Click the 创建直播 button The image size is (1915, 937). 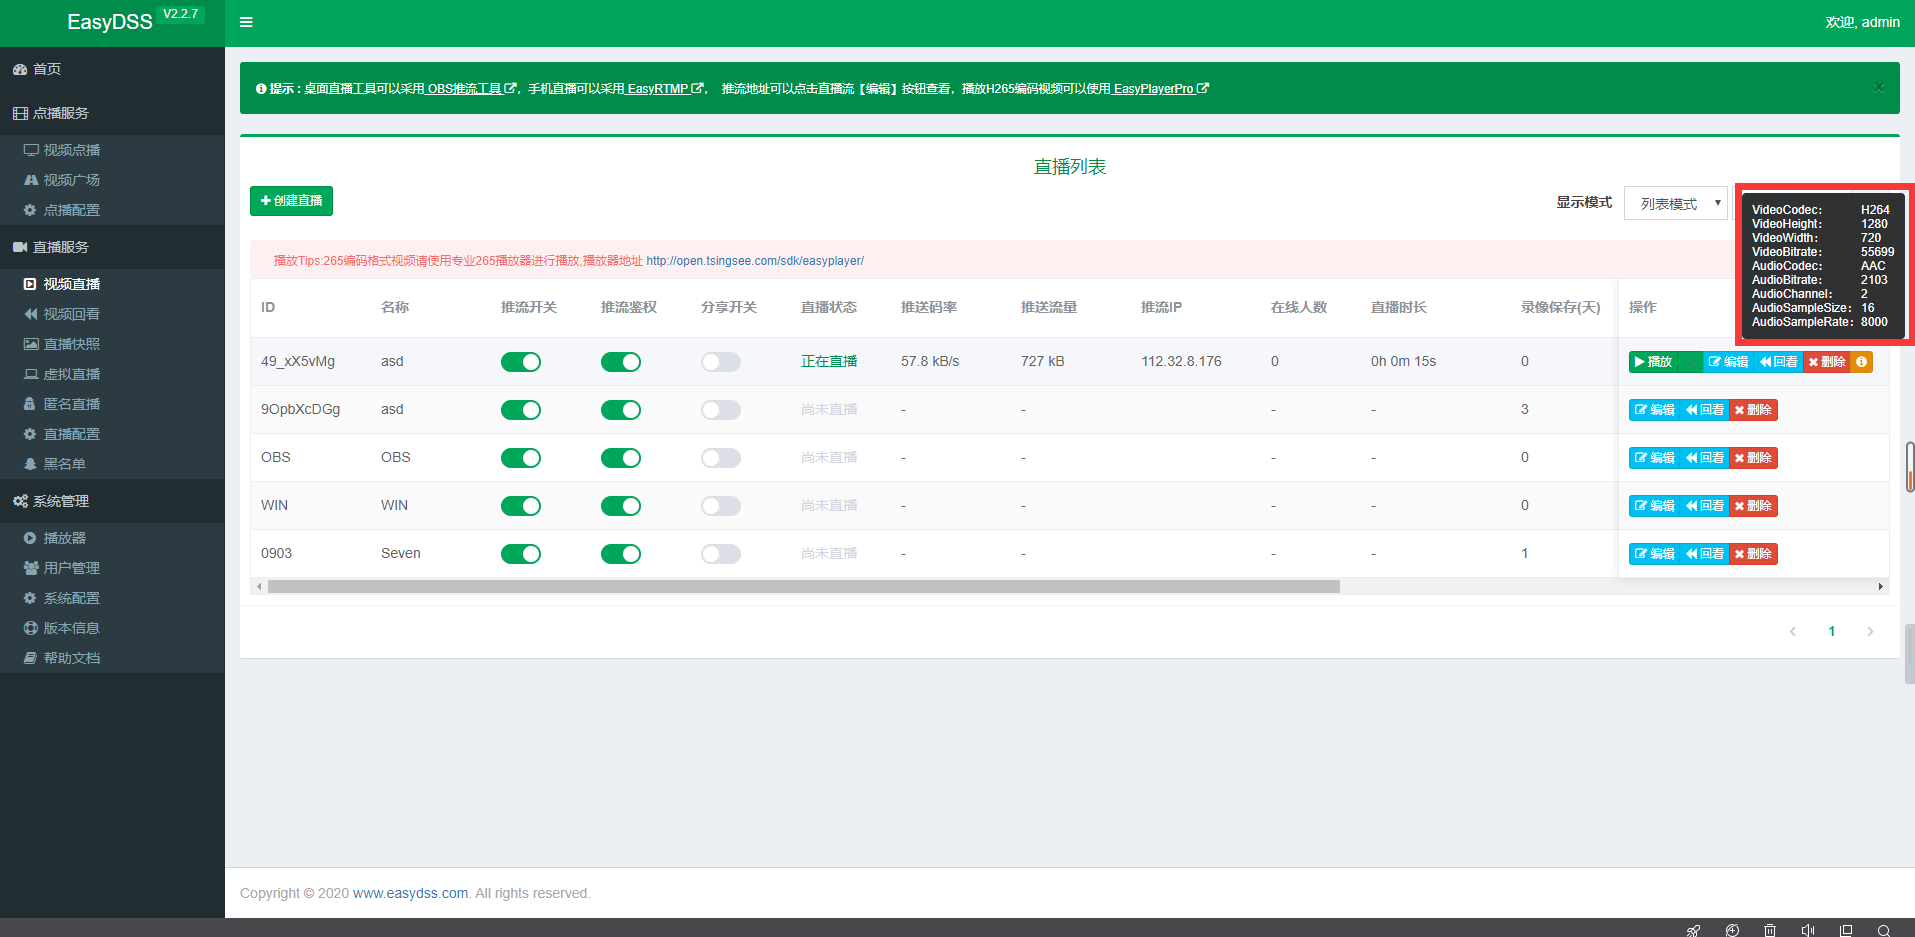(x=291, y=201)
